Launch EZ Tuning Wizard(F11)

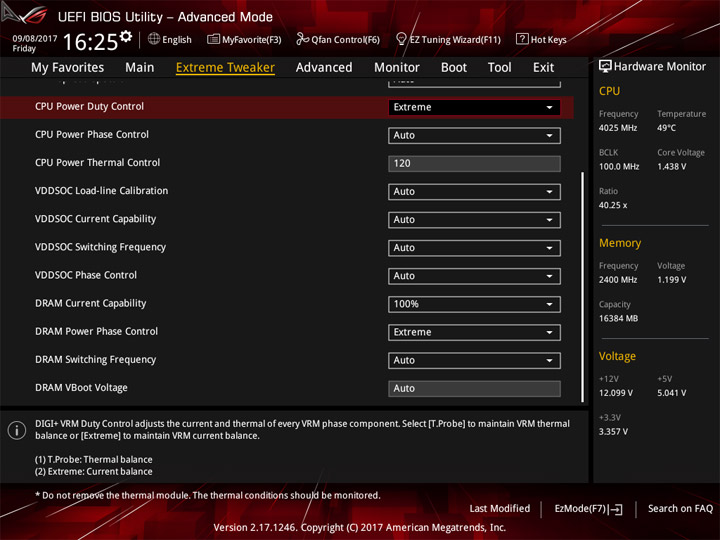[x=448, y=39]
